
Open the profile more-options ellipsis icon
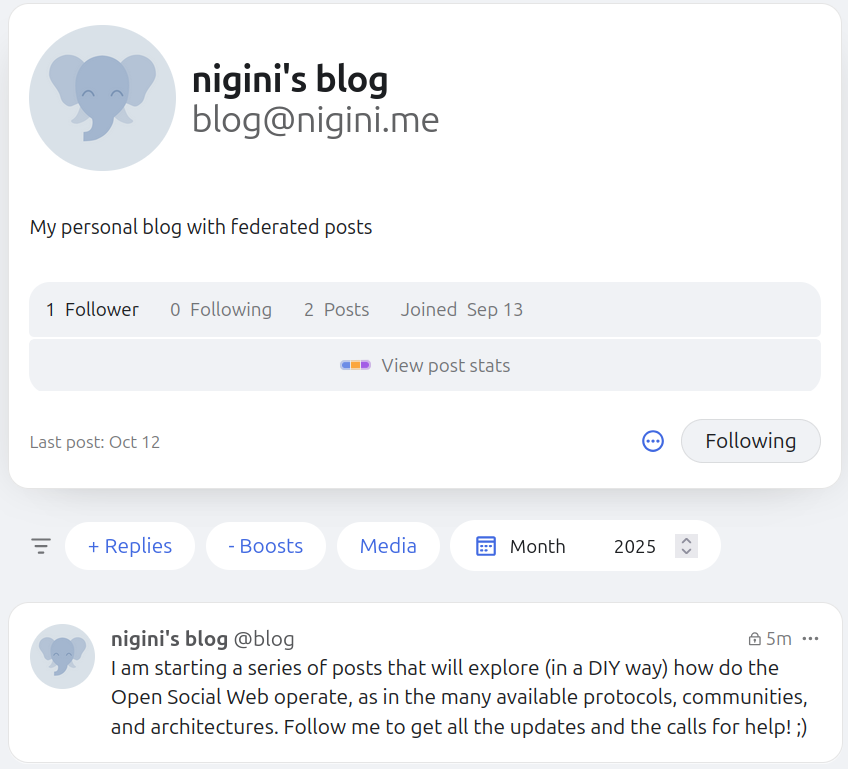[653, 441]
